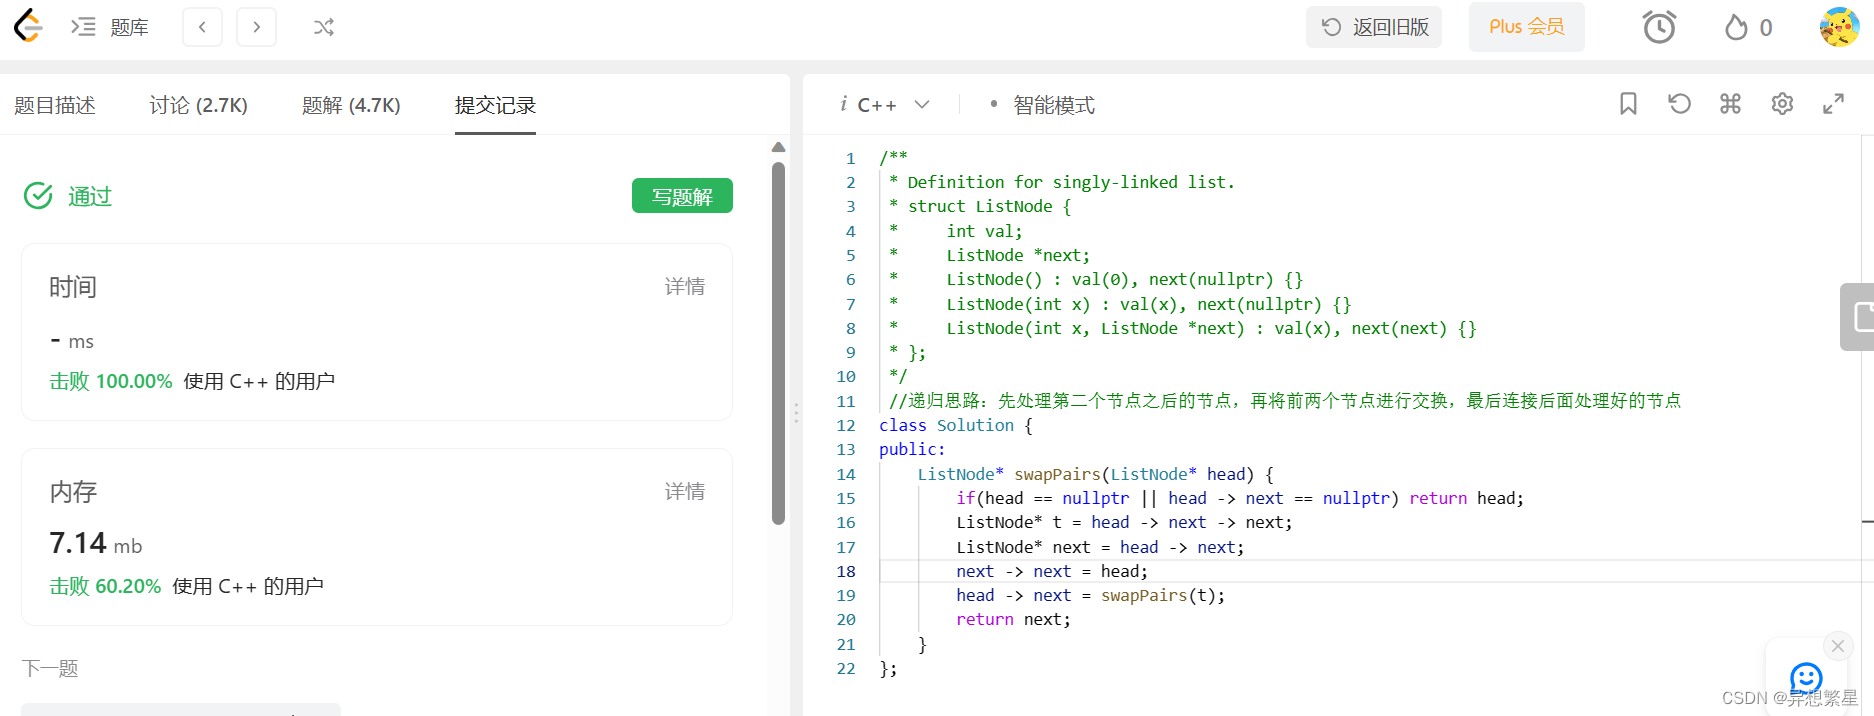
Task: Reset code to default template
Action: 1679,104
